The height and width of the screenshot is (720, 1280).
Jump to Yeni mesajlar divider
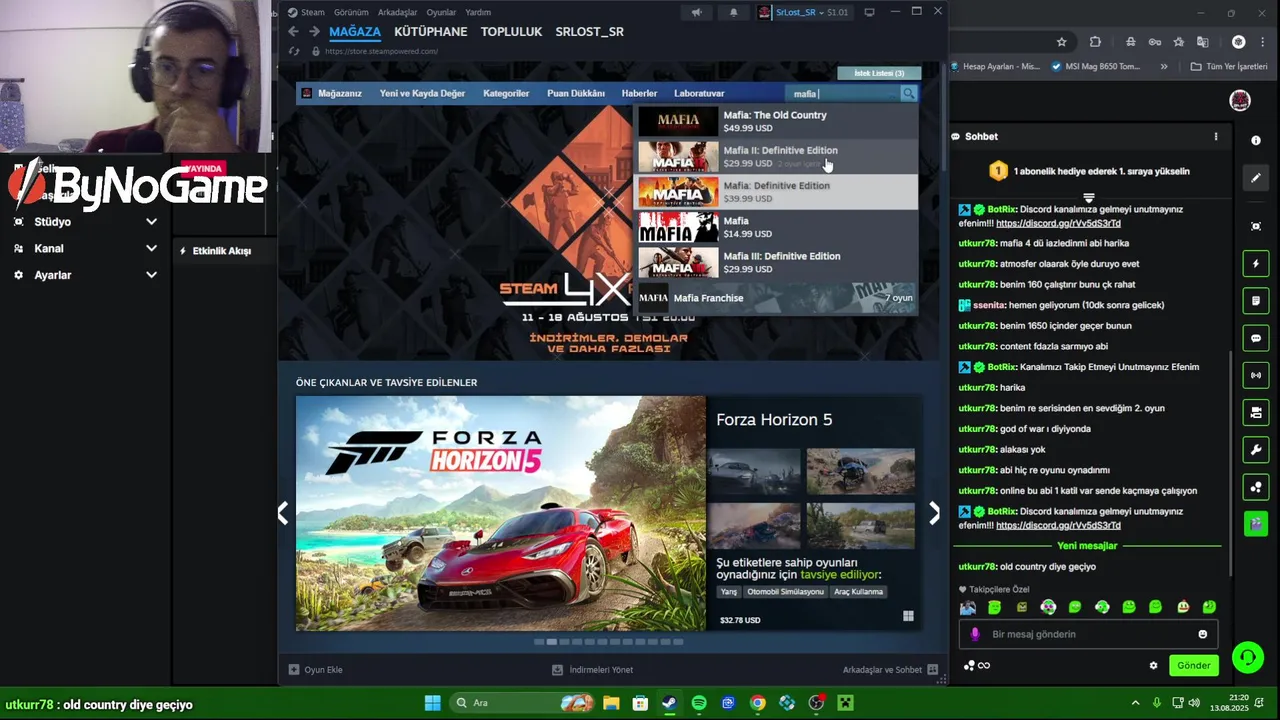1087,546
